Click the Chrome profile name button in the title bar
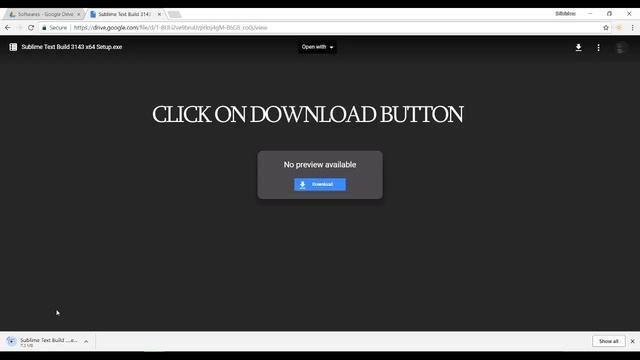 click(x=565, y=14)
